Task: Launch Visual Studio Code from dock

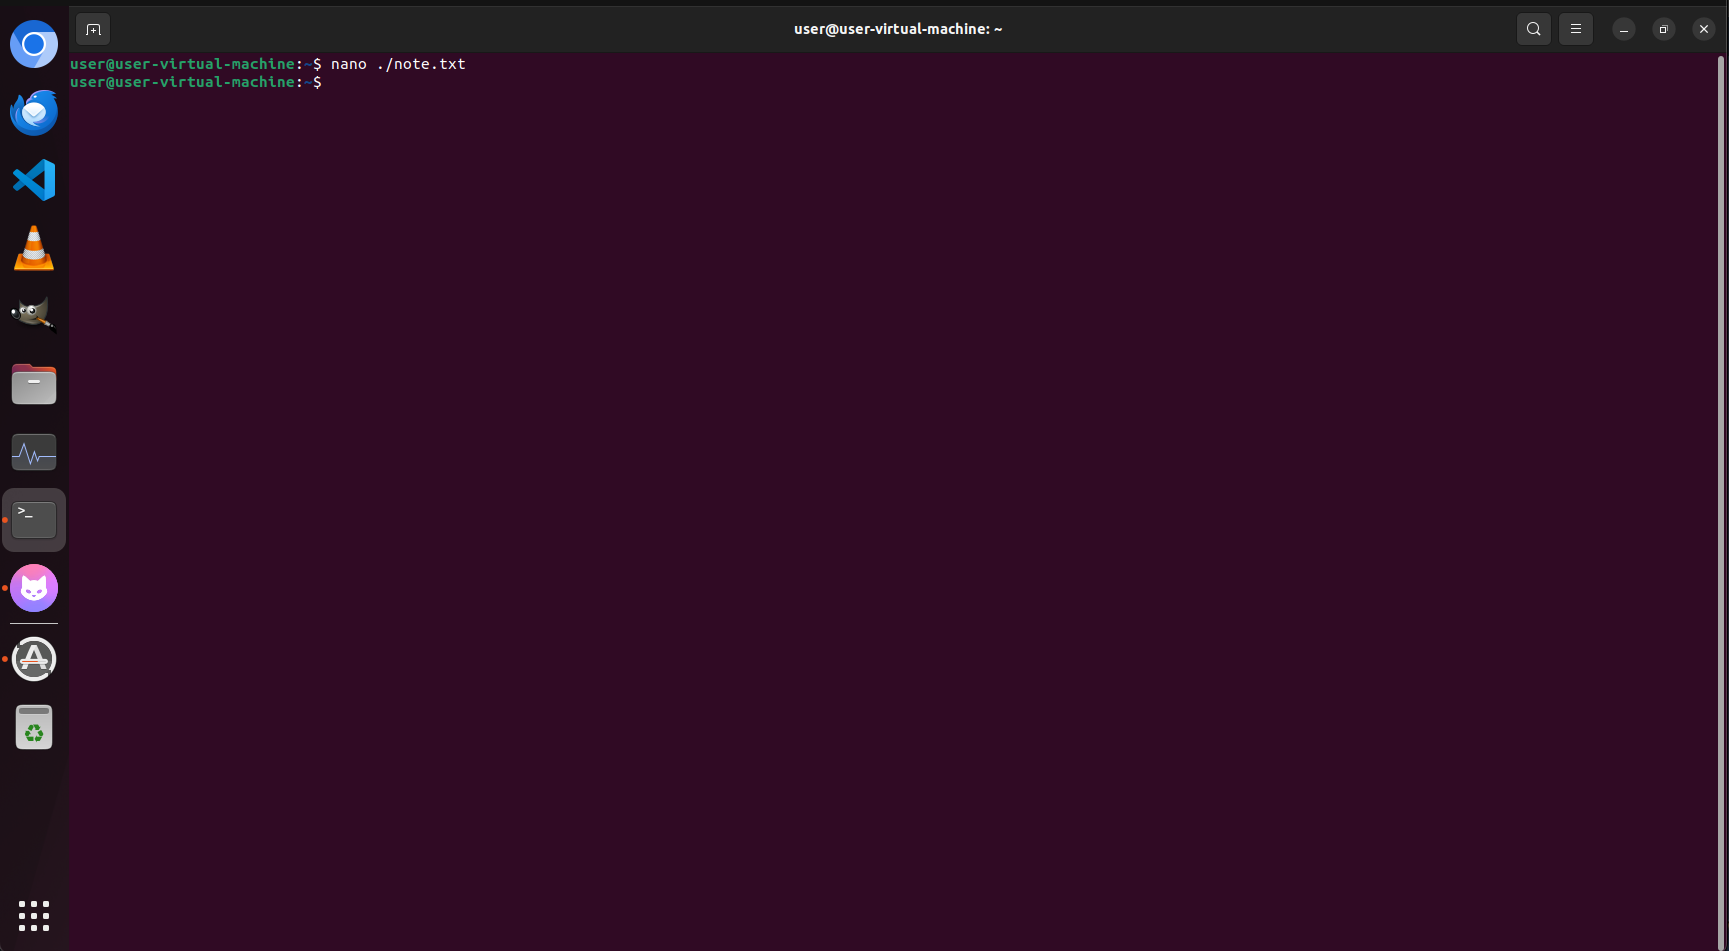Action: tap(34, 180)
